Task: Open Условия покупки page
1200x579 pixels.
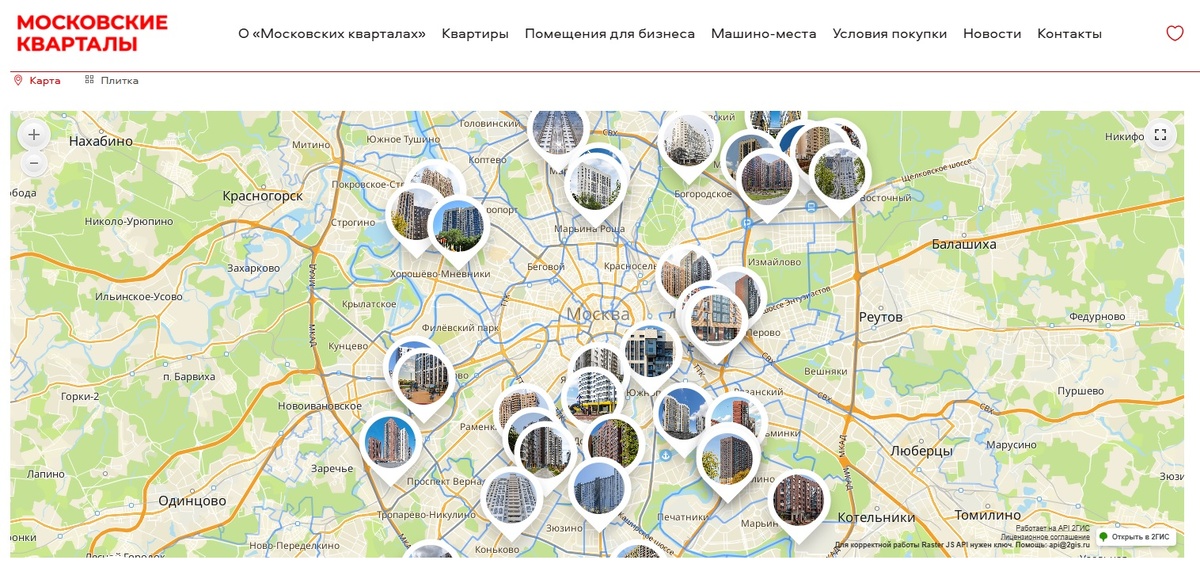Action: (890, 34)
